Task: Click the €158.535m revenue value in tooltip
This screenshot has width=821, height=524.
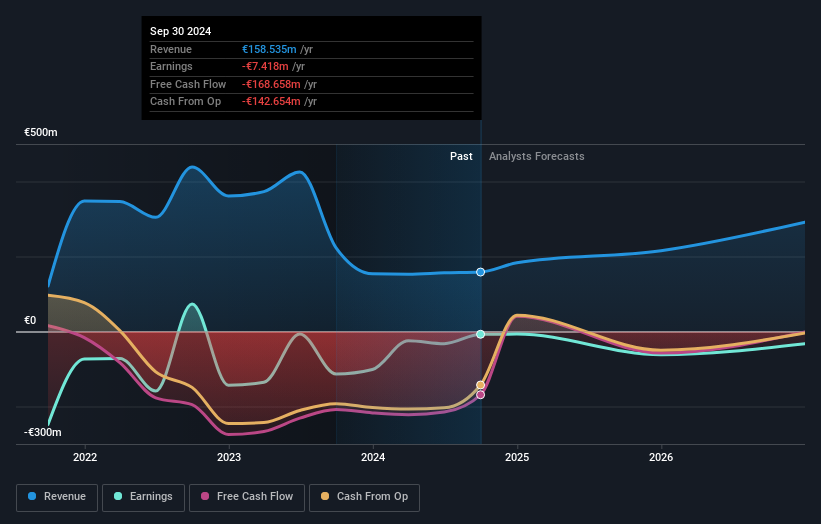Action: point(269,49)
